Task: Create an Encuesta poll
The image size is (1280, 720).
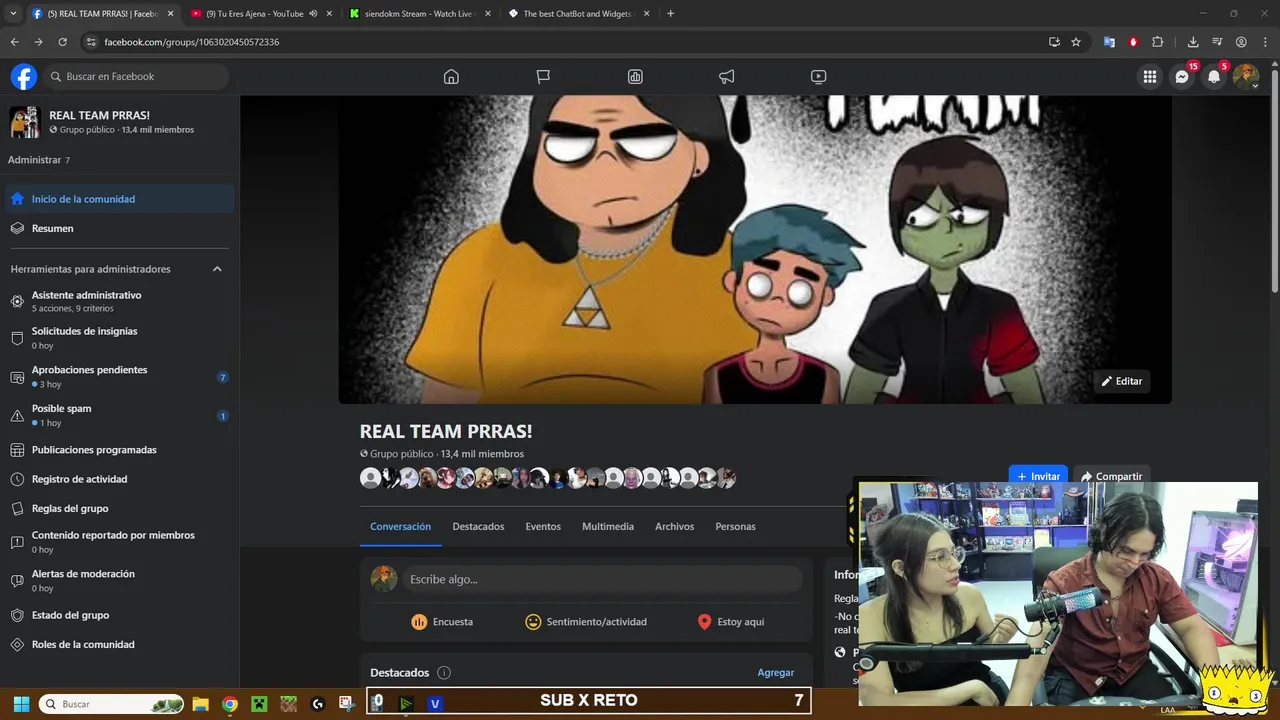Action: (x=442, y=622)
